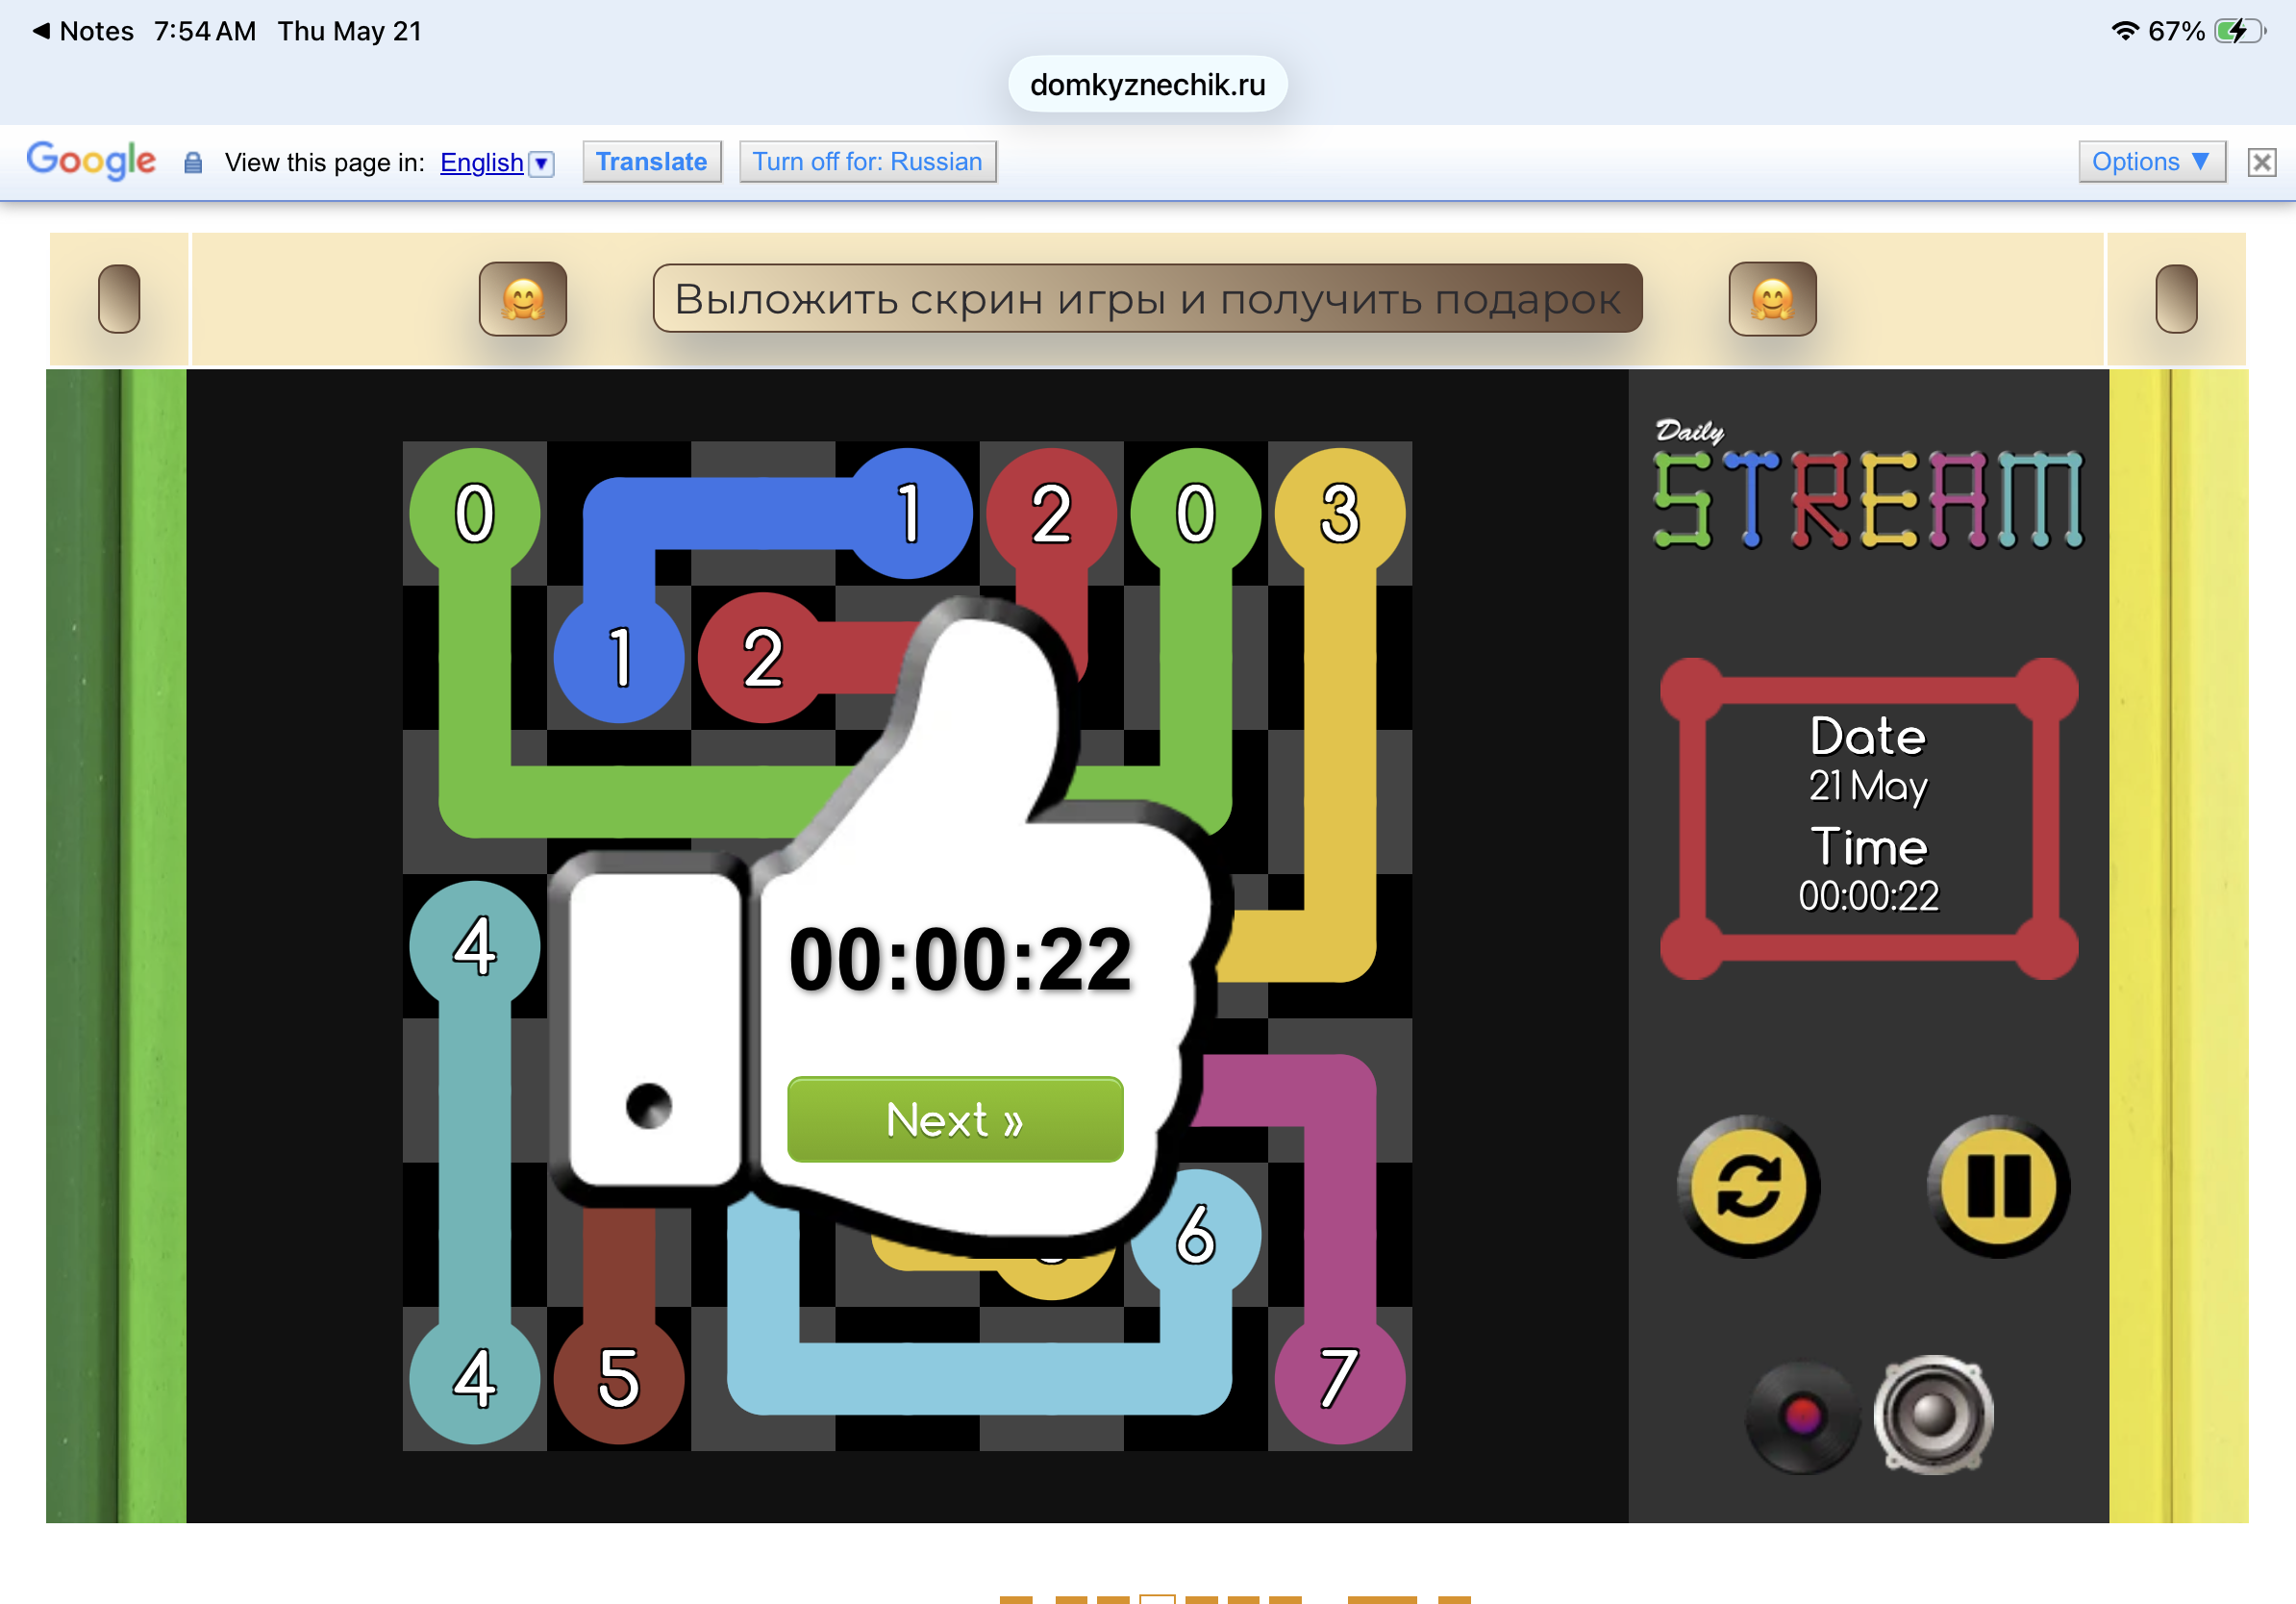Select the second green 0 node
The image size is (2296, 1604).
1195,513
